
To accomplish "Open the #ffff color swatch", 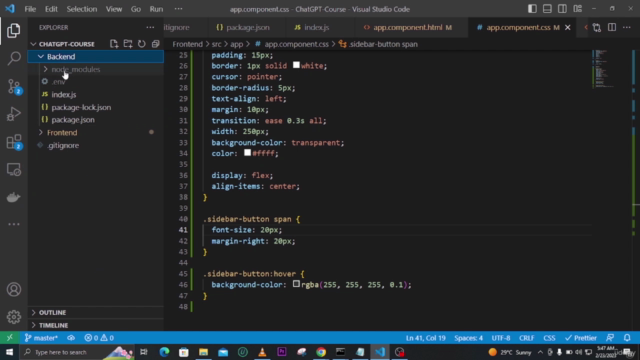I will [247, 153].
